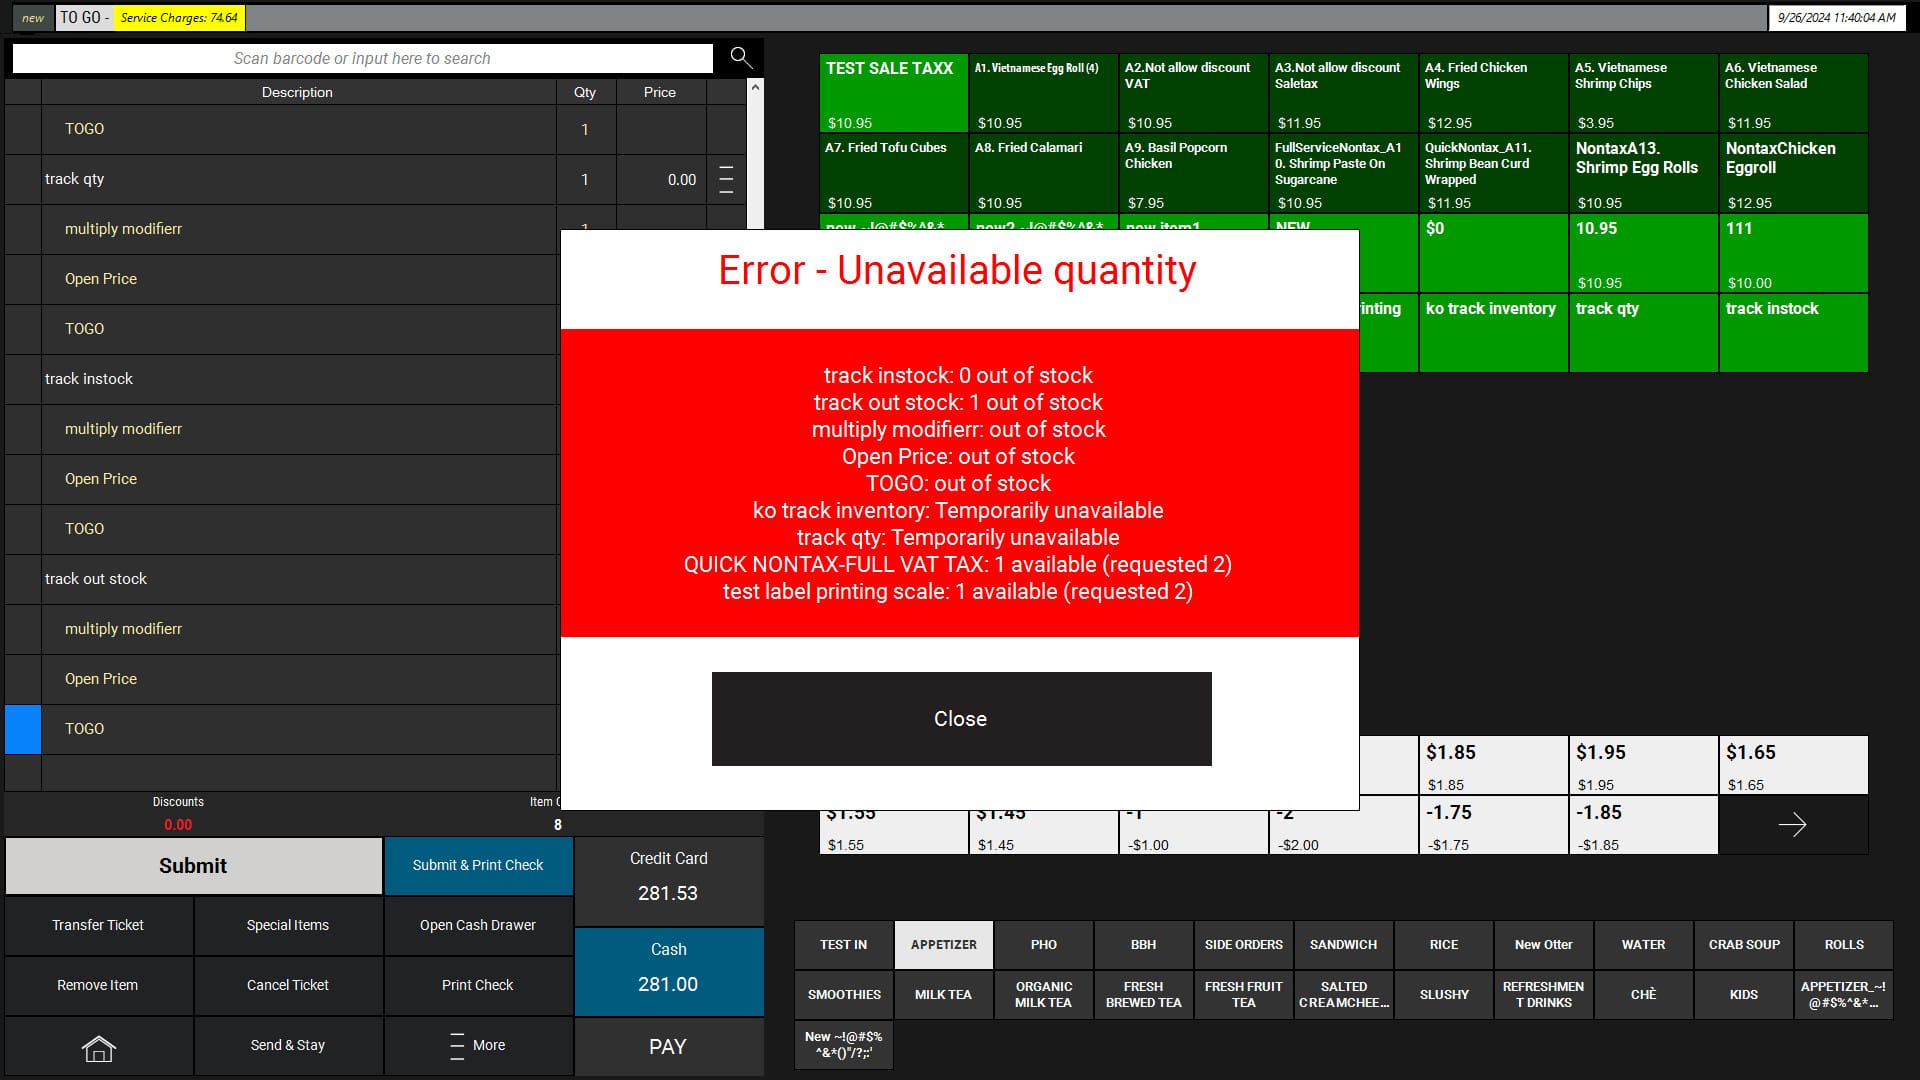This screenshot has width=1920, height=1080.
Task: Select the blue marker beside last TOGO row
Action: coord(23,729)
